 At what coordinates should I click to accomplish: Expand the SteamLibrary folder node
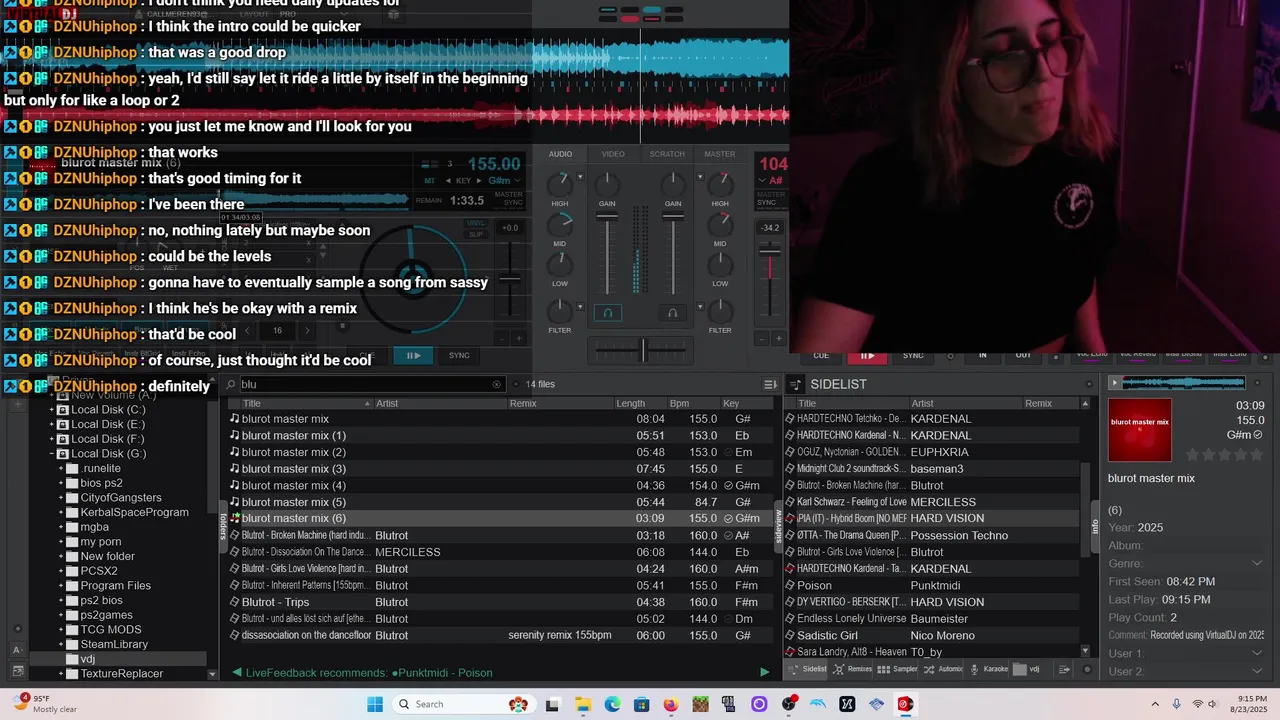[x=61, y=645]
